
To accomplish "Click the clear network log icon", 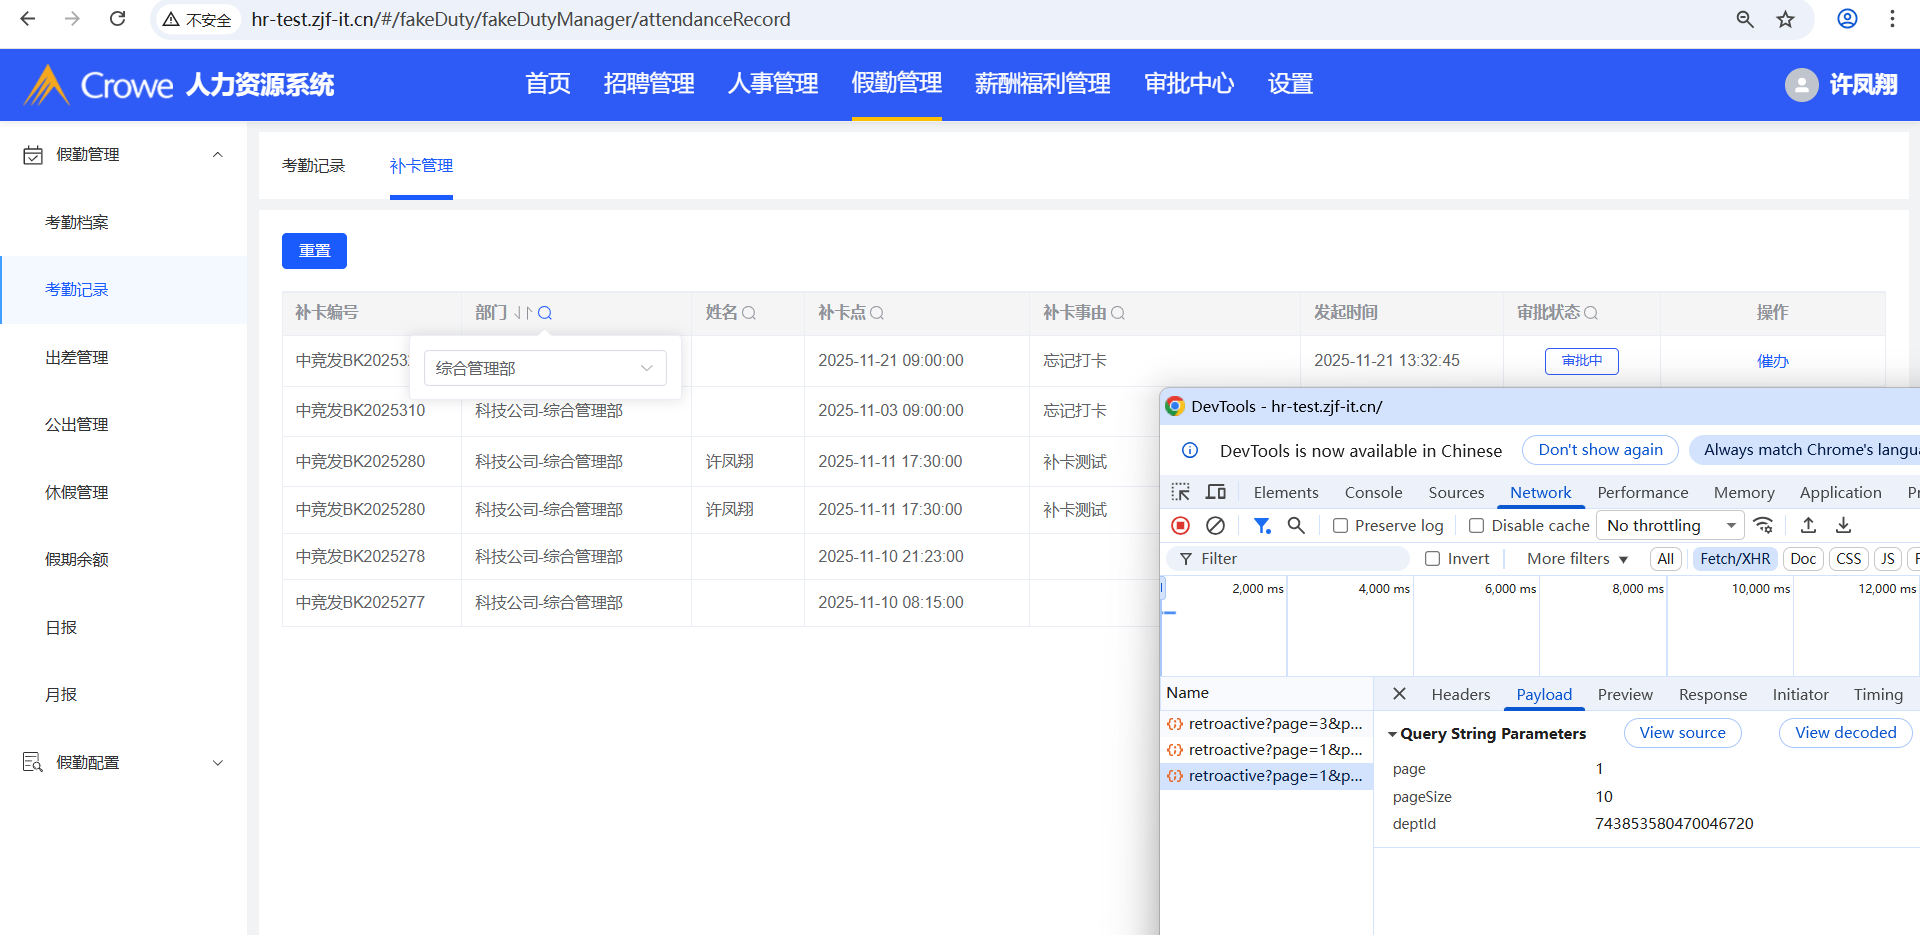I will coord(1215,525).
